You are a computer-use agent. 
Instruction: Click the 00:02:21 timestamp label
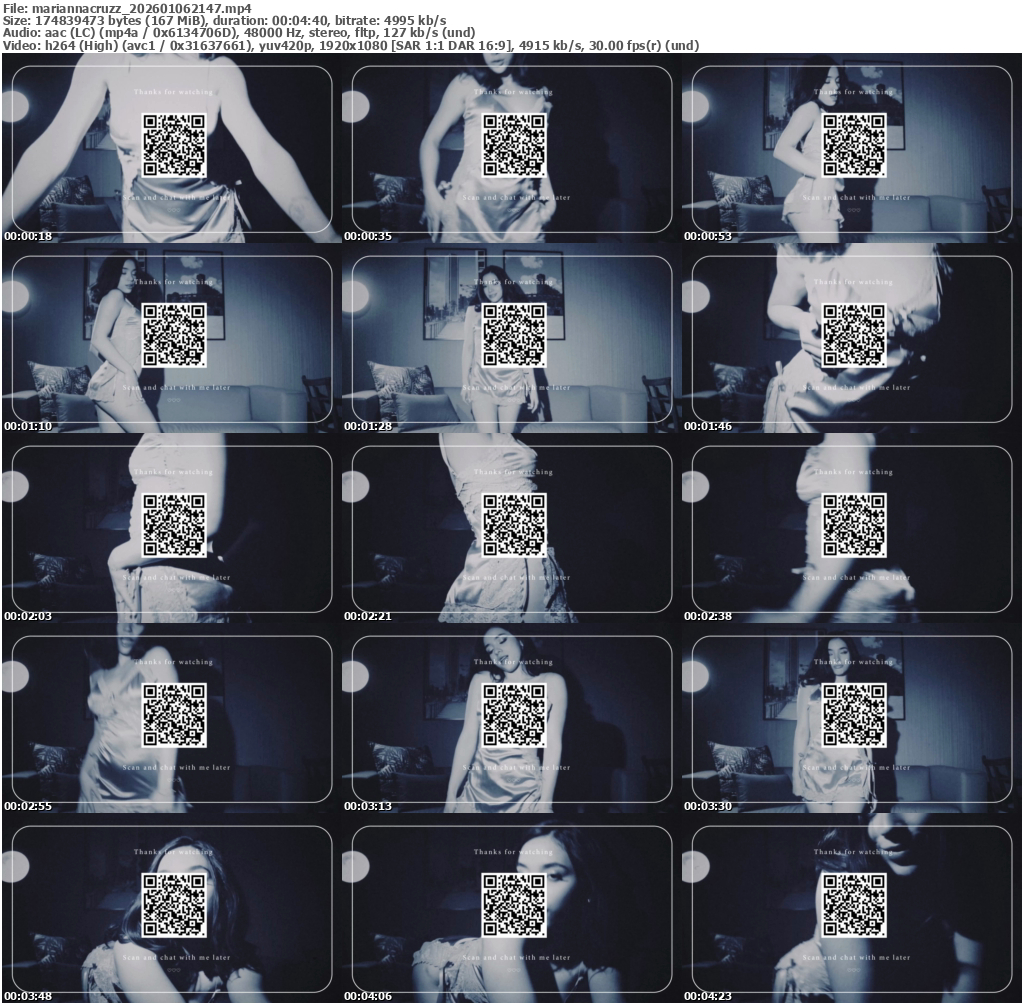pyautogui.click(x=368, y=616)
